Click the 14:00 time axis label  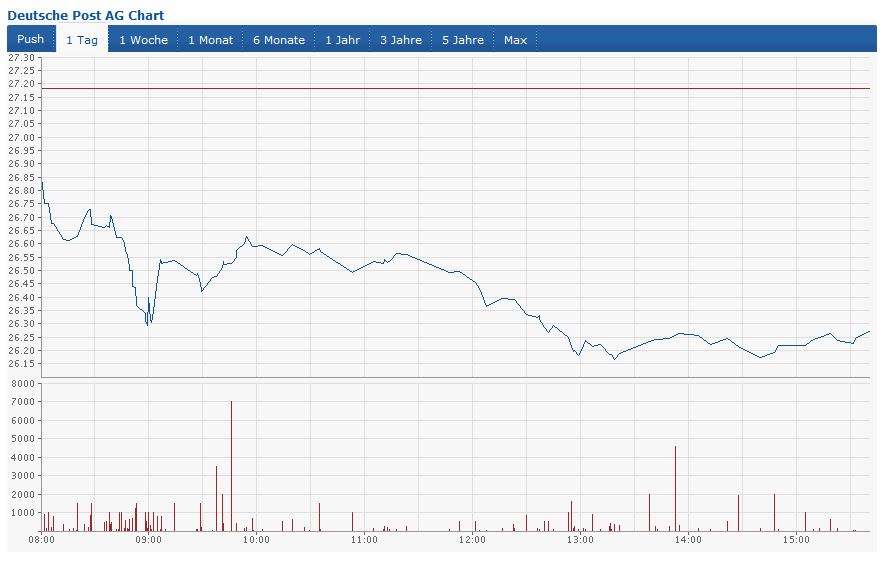[688, 540]
